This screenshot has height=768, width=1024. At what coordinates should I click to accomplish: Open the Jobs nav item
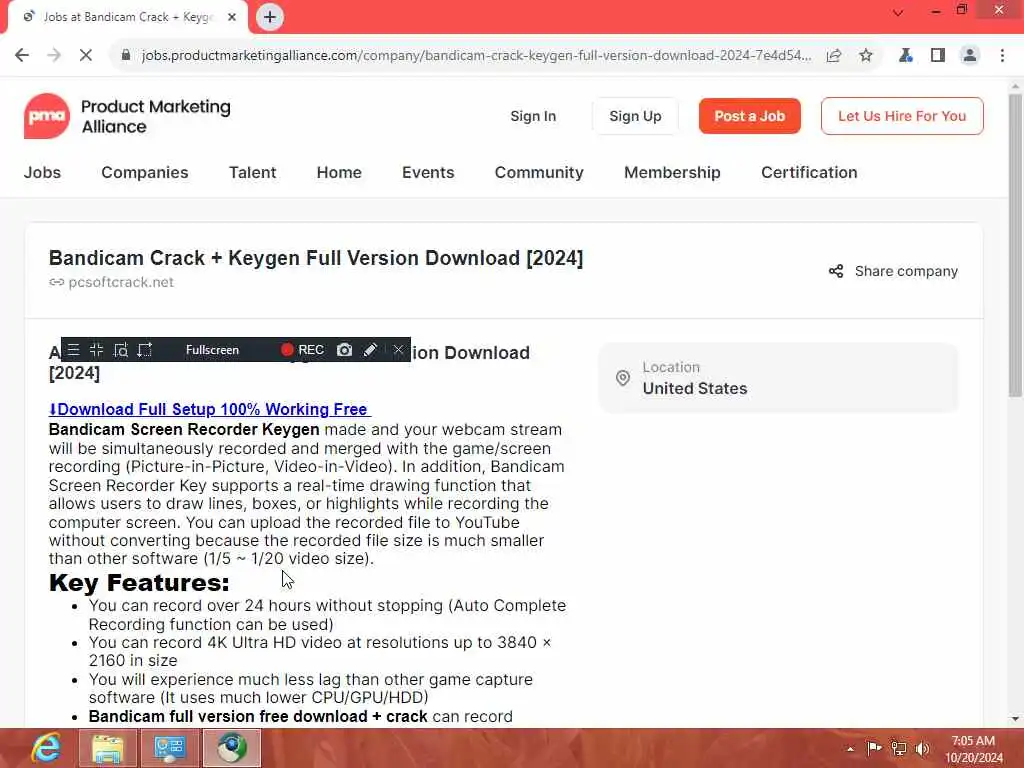pyautogui.click(x=42, y=172)
